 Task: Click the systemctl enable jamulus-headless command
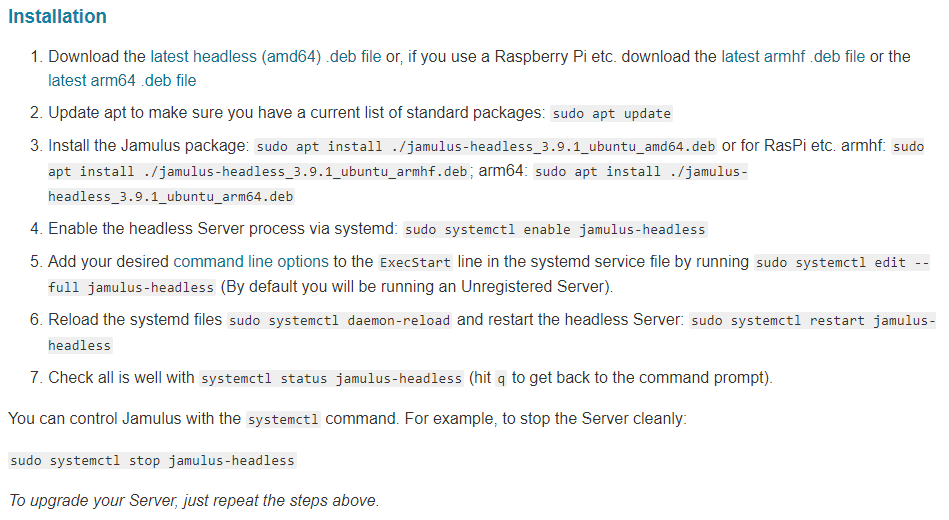pos(555,229)
